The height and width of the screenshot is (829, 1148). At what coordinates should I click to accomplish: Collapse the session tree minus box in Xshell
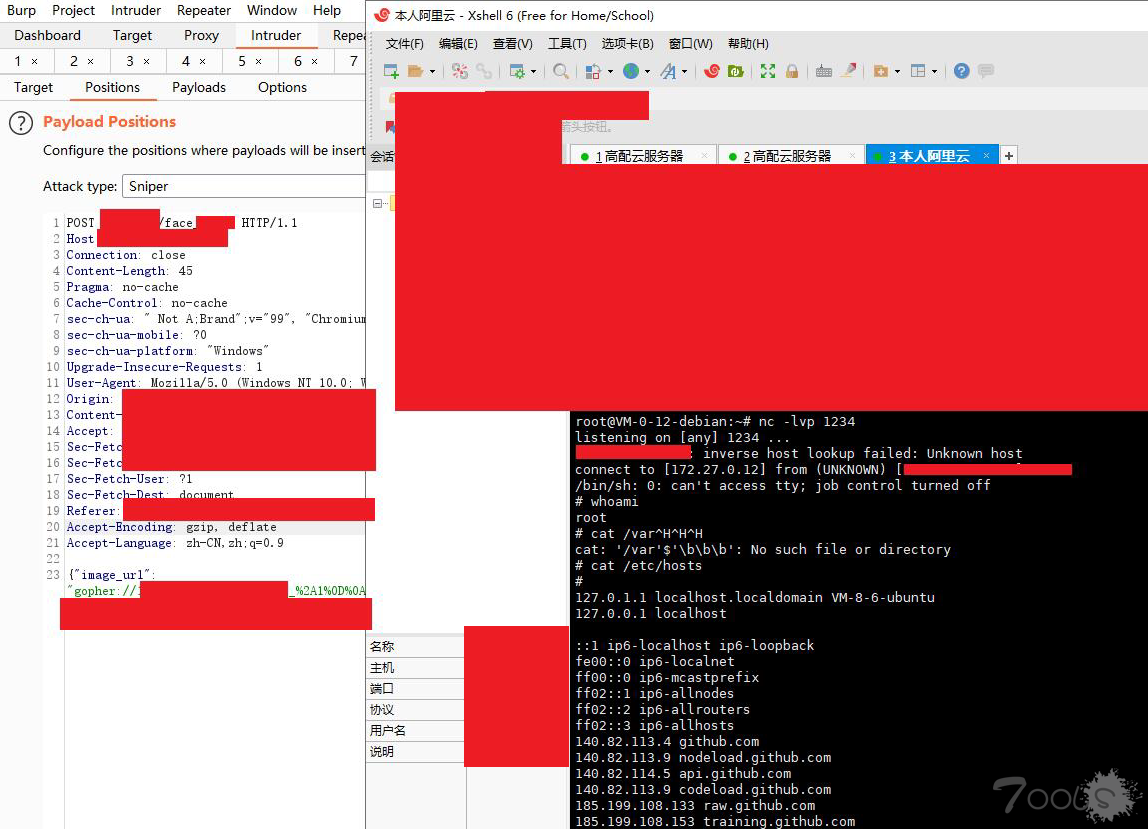[x=377, y=204]
